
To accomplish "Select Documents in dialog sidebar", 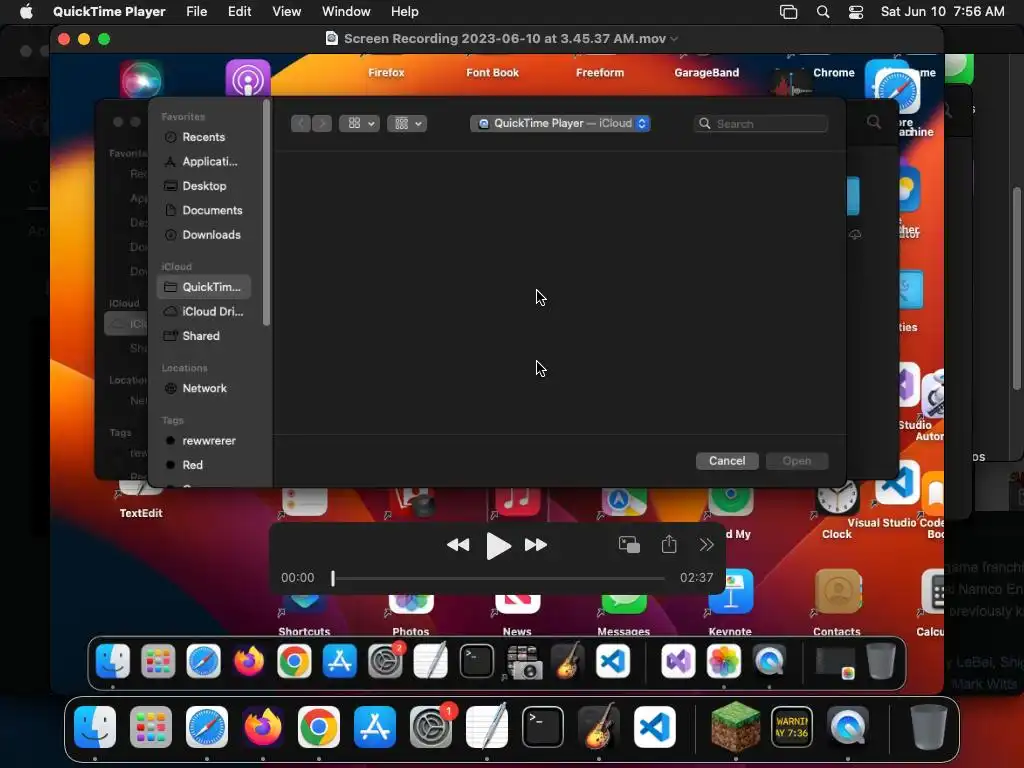I will [x=204, y=210].
